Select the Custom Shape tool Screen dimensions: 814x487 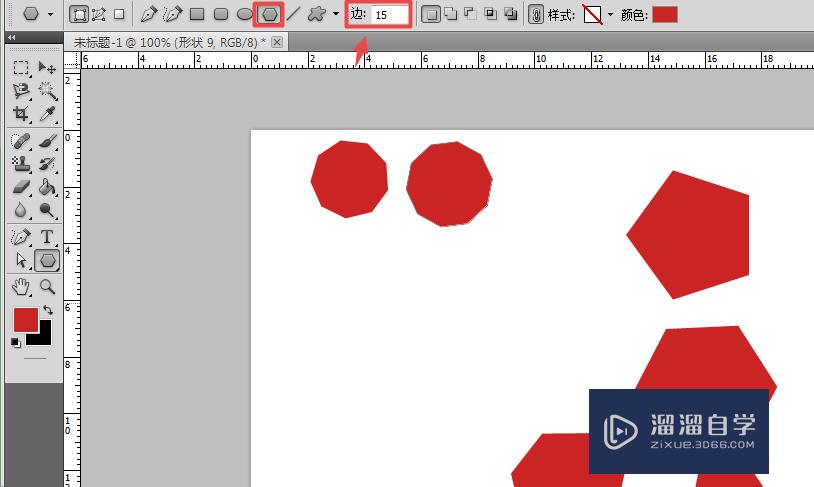(317, 14)
